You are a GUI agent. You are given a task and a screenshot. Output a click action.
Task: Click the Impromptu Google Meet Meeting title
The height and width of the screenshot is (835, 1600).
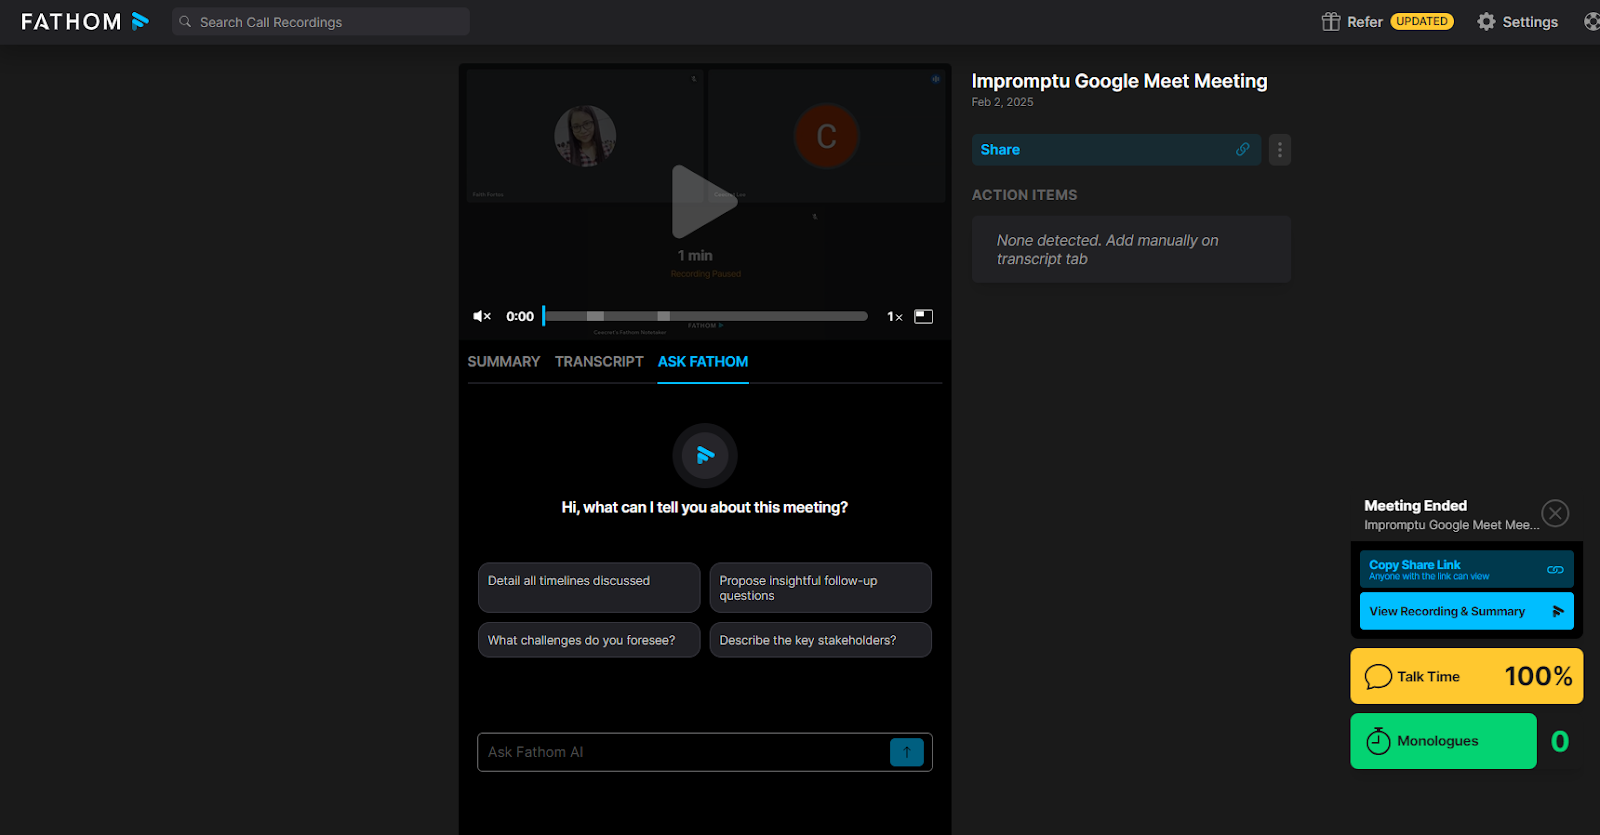click(x=1119, y=81)
